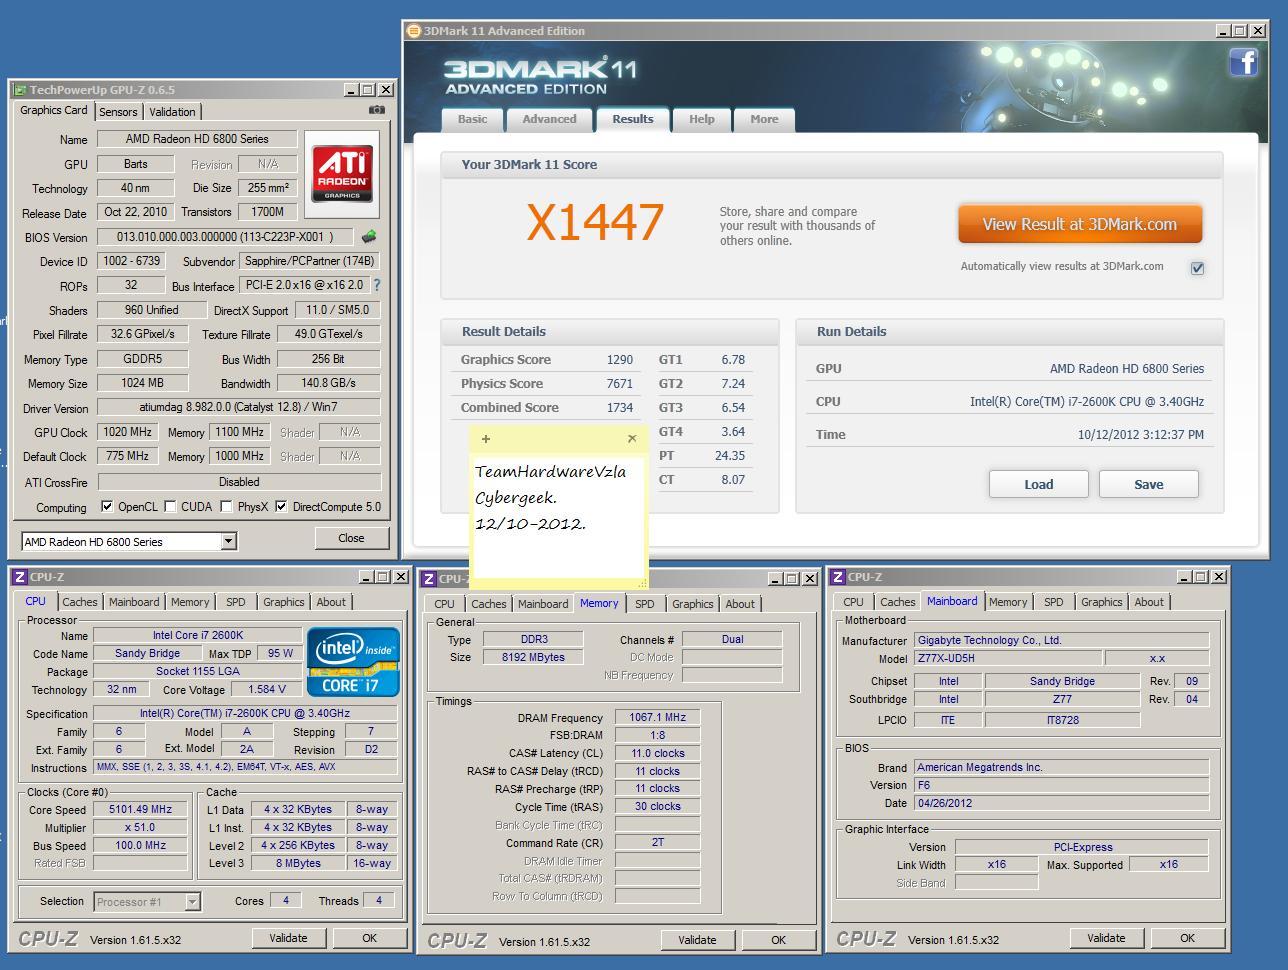Click the Physics Score value 7671

(619, 384)
